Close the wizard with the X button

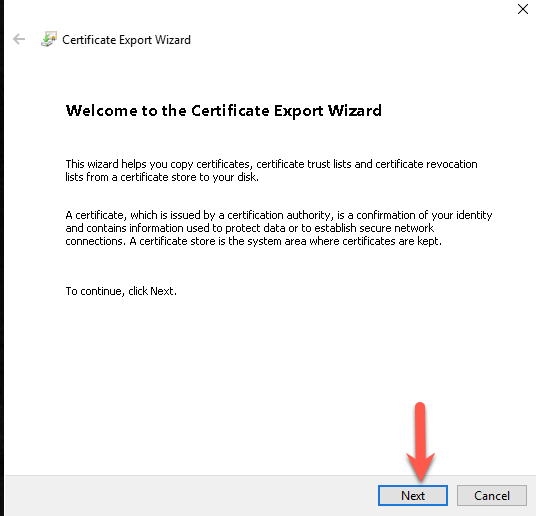[x=523, y=9]
